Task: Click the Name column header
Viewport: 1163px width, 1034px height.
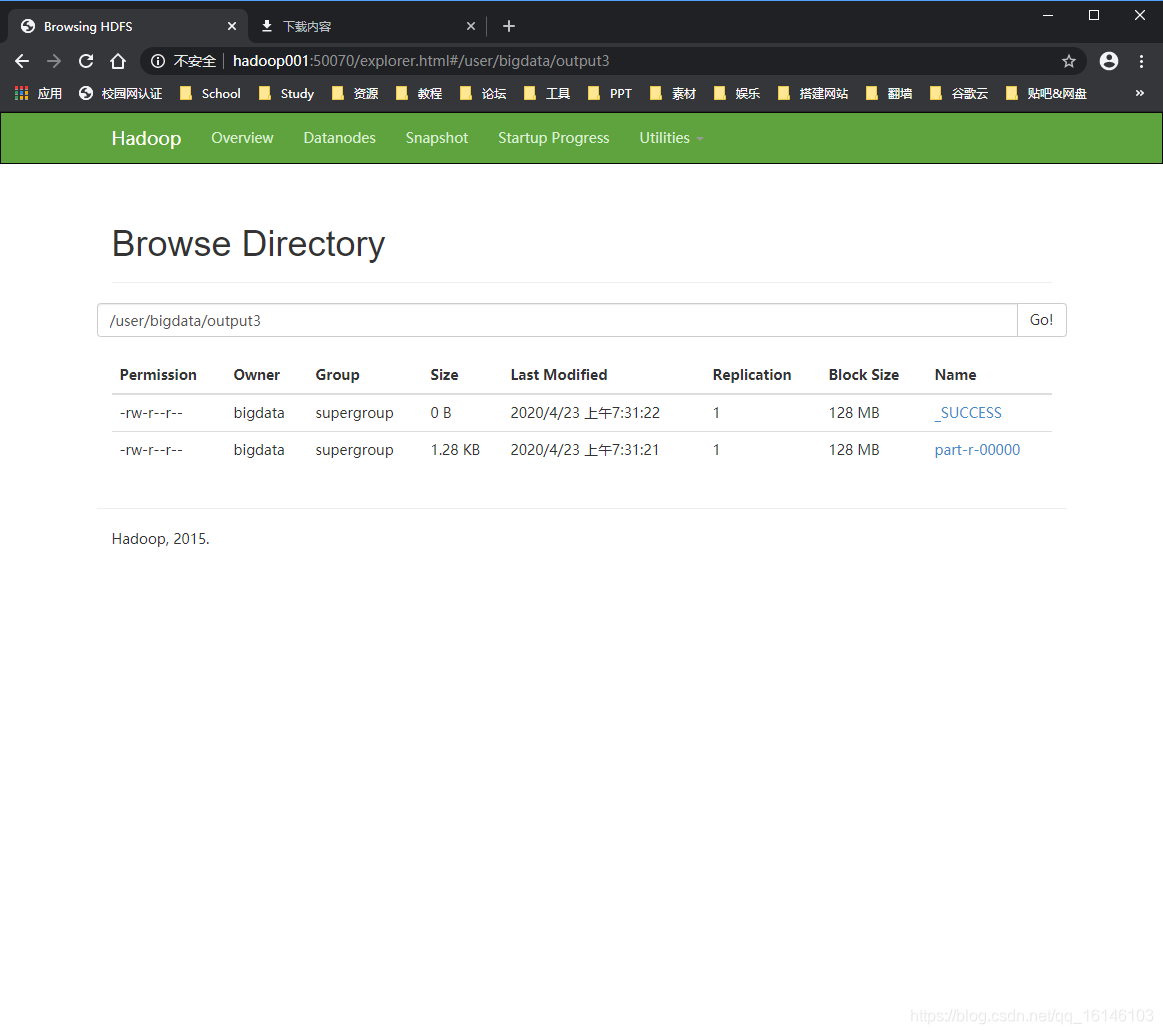Action: tap(955, 375)
